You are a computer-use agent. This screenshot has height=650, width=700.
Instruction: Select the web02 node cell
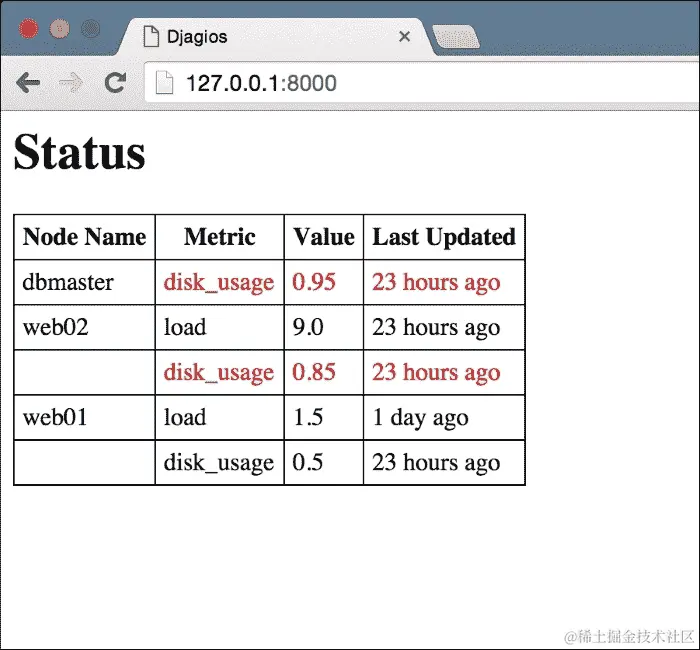84,327
